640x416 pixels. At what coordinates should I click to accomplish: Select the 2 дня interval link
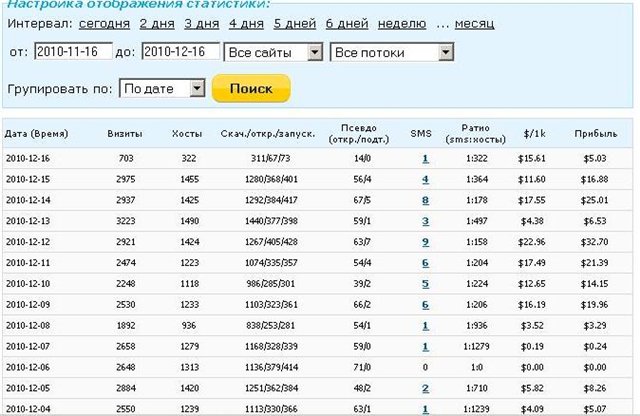(x=156, y=23)
